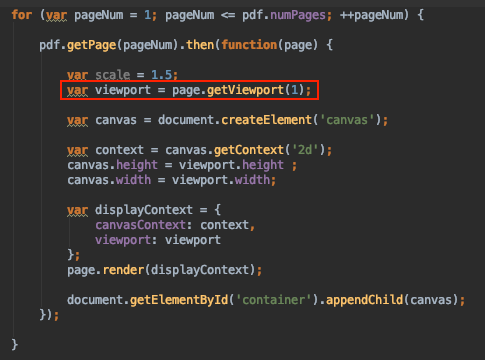Click the '2d' string literal
This screenshot has height=360, width=485.
click(x=305, y=150)
